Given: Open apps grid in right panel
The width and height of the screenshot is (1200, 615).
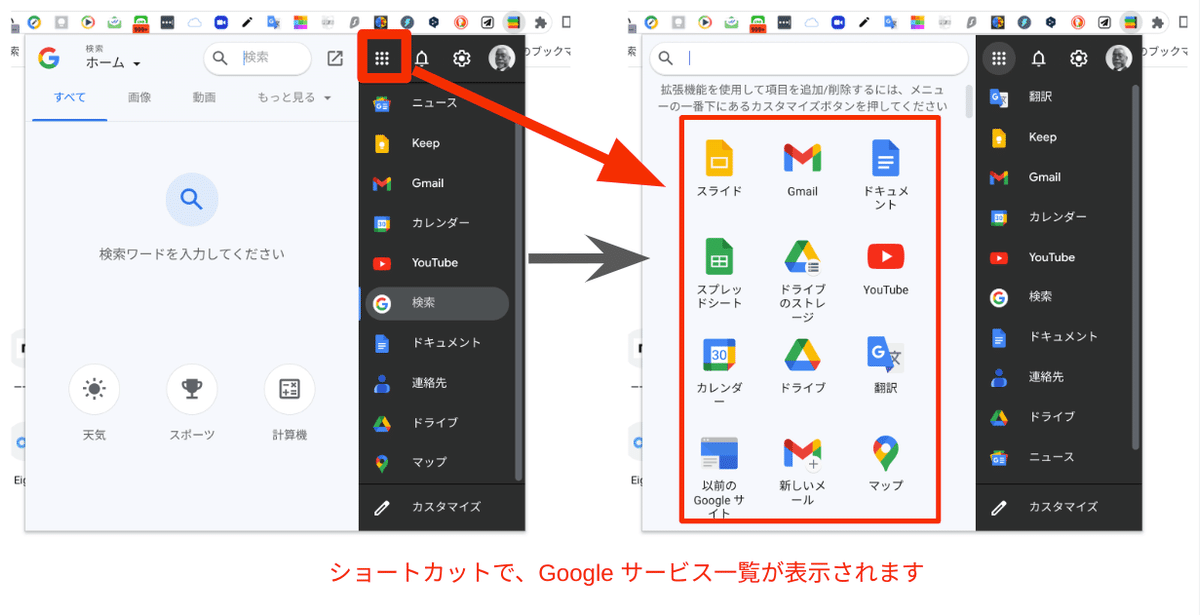Looking at the screenshot, I should [998, 58].
